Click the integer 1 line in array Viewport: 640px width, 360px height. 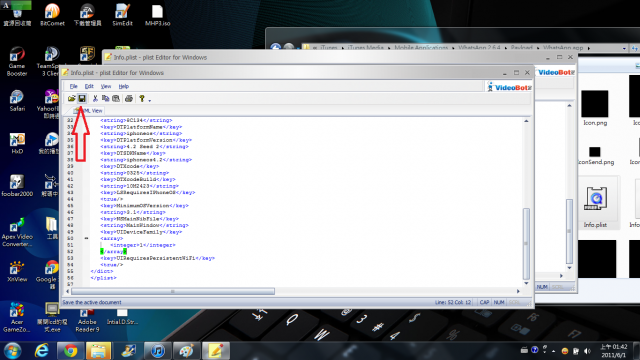click(x=142, y=245)
